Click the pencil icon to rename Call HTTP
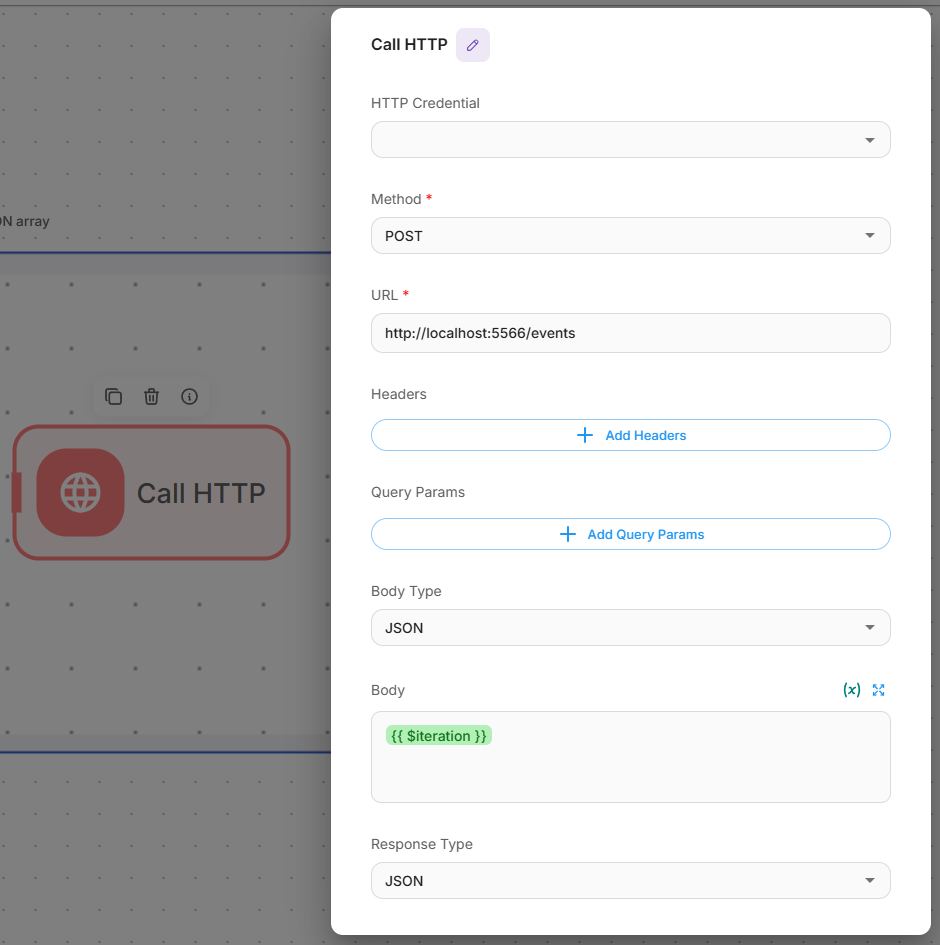 473,45
